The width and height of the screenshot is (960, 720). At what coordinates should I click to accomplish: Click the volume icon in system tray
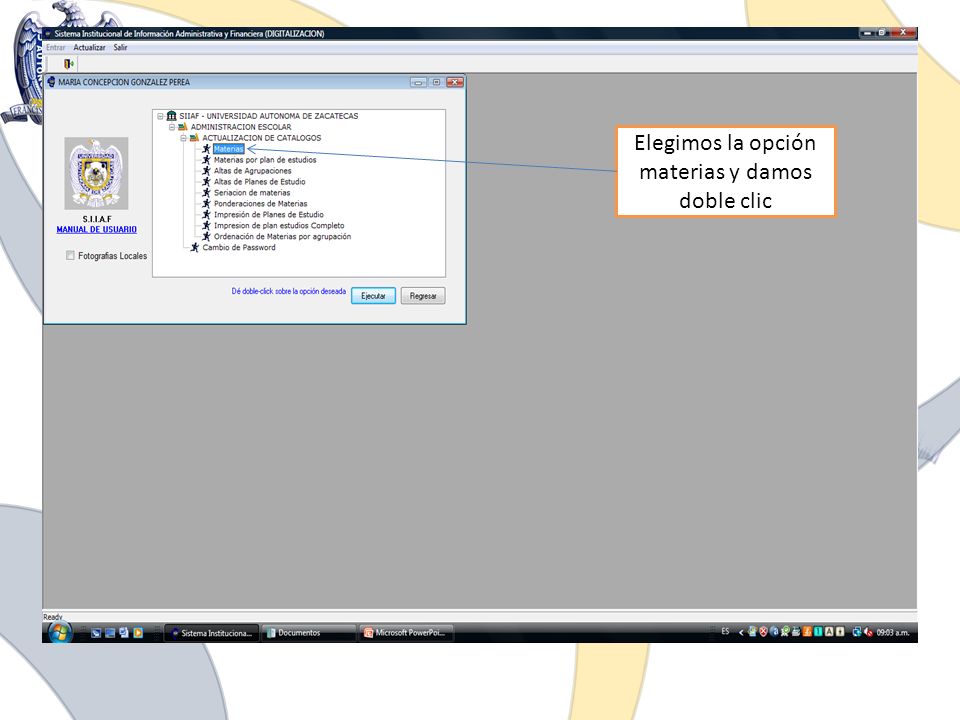tap(868, 632)
